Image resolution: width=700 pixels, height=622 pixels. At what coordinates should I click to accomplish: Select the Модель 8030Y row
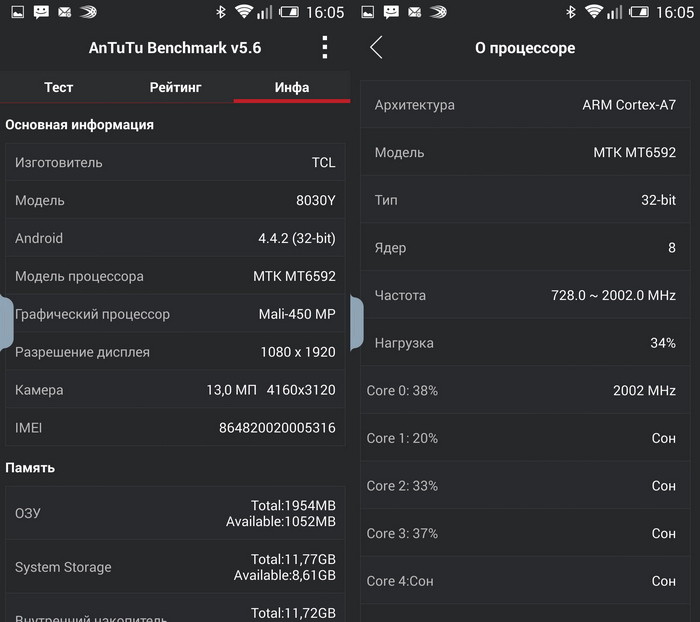(175, 200)
